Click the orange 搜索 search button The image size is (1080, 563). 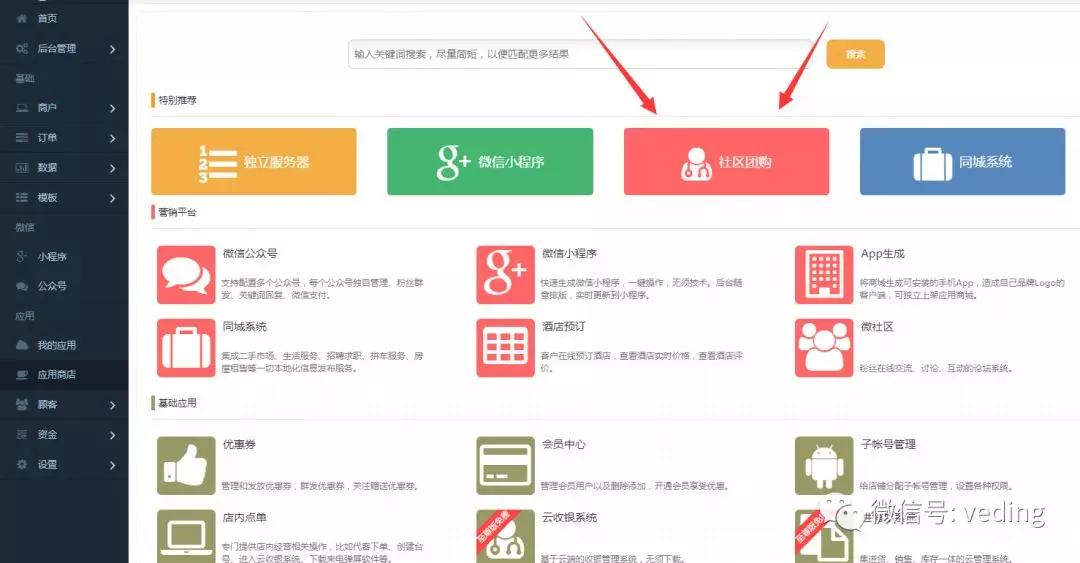click(855, 54)
